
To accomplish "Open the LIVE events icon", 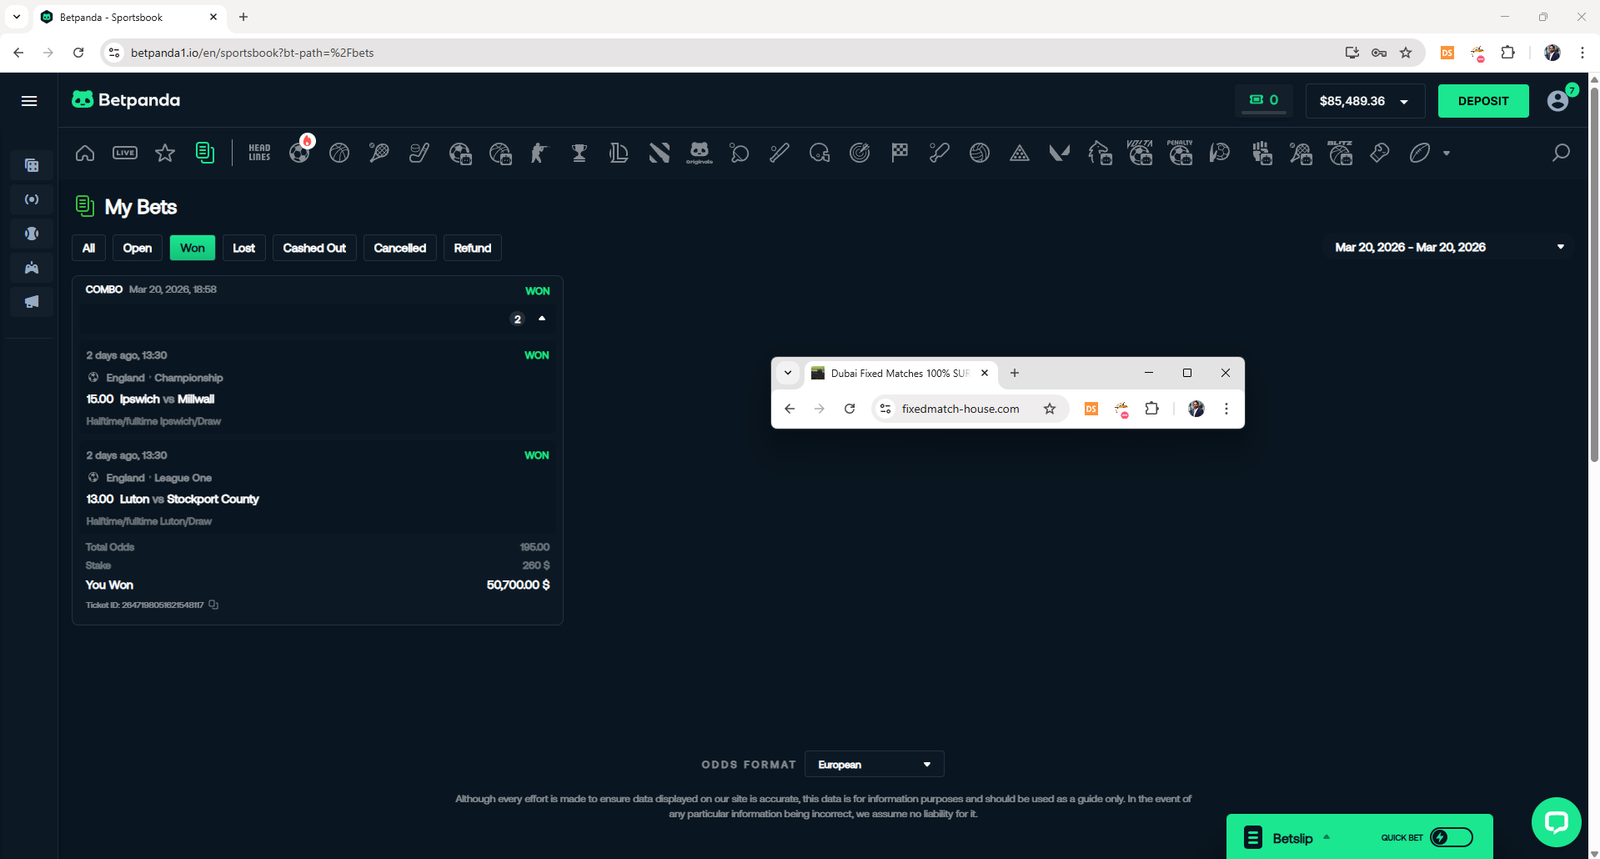I will (125, 153).
